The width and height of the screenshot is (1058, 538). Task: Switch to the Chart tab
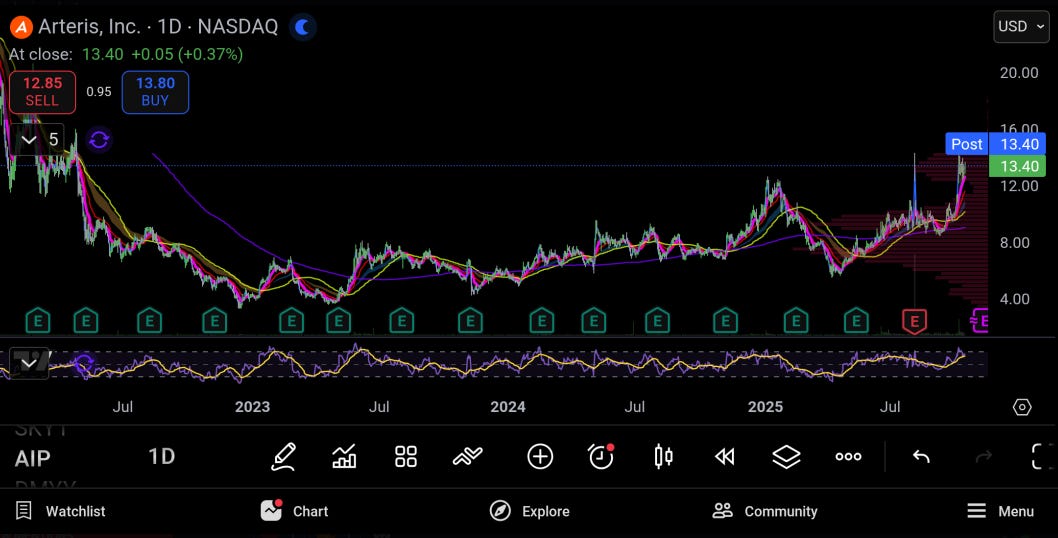pyautogui.click(x=295, y=511)
